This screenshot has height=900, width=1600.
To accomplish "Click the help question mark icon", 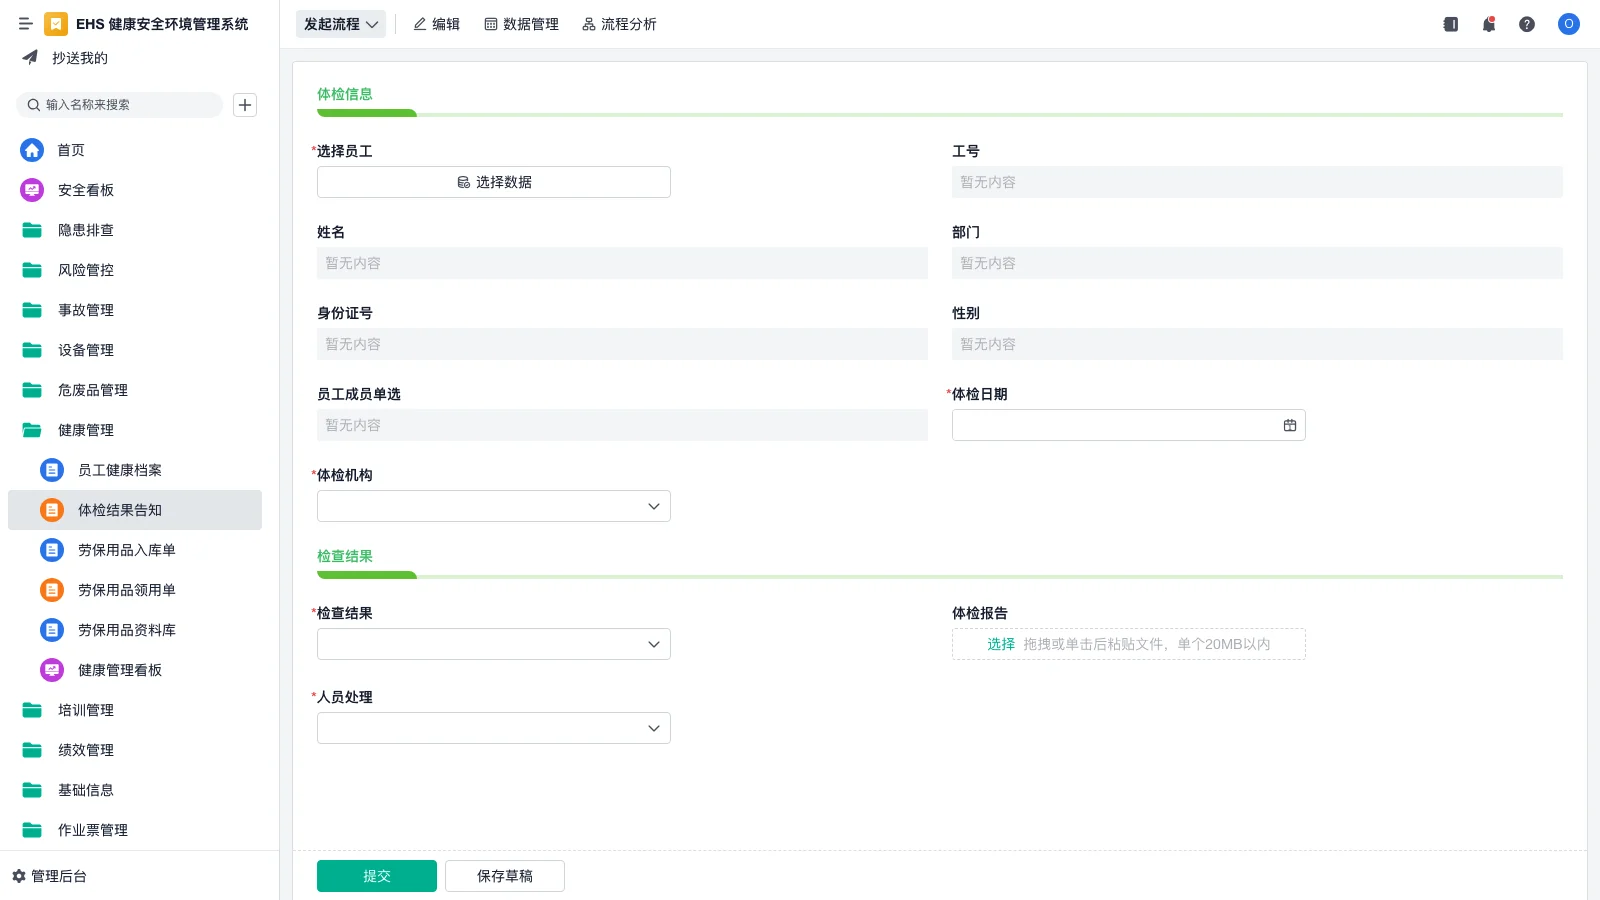I will (x=1528, y=24).
